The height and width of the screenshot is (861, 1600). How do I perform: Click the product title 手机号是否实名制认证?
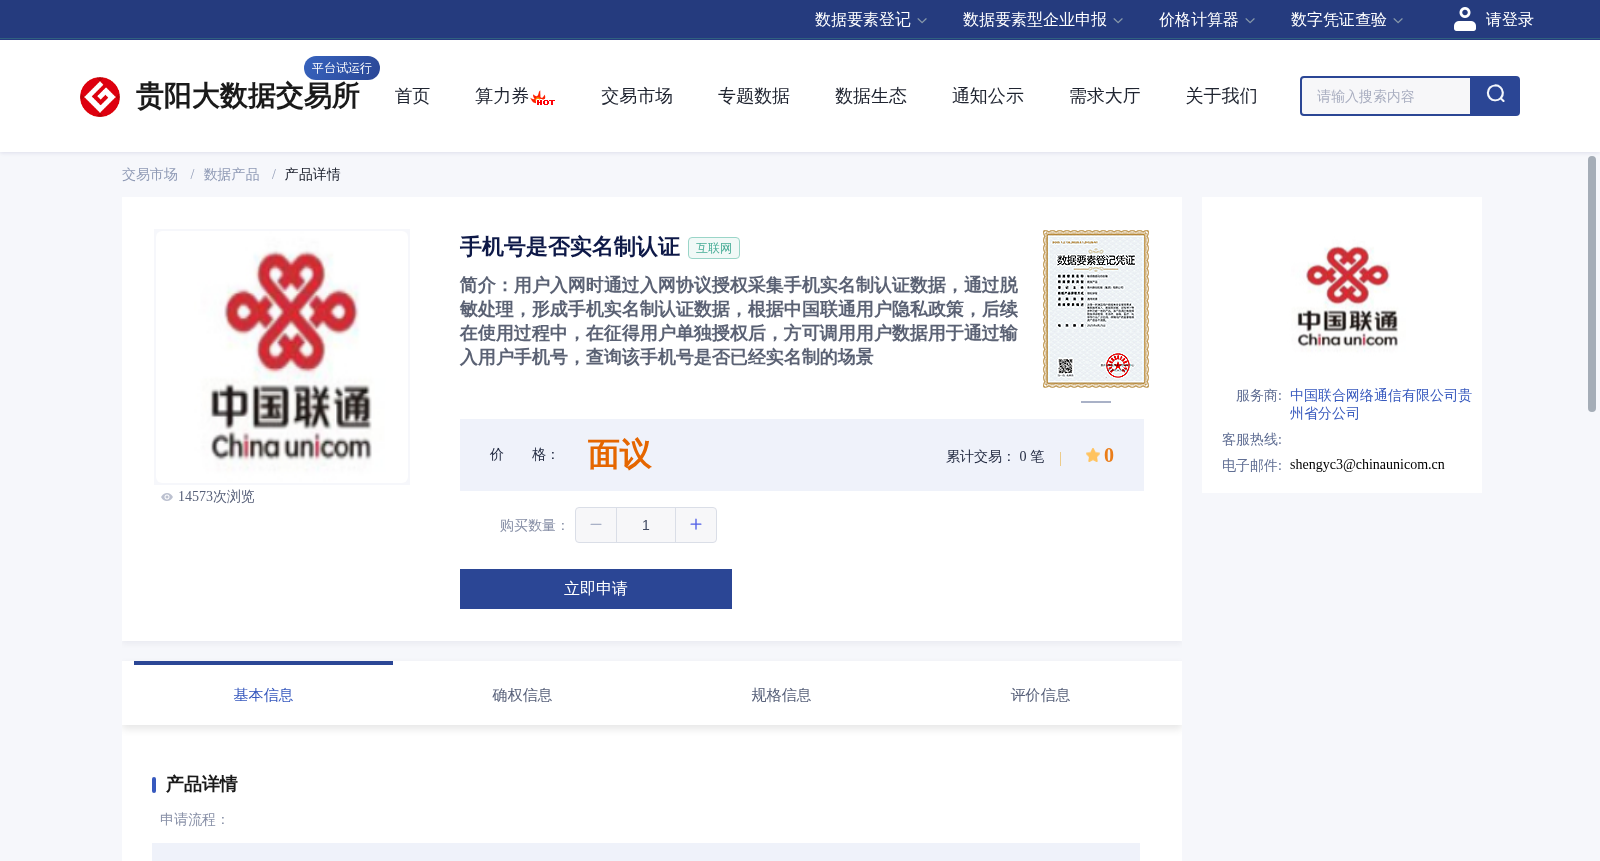click(570, 247)
